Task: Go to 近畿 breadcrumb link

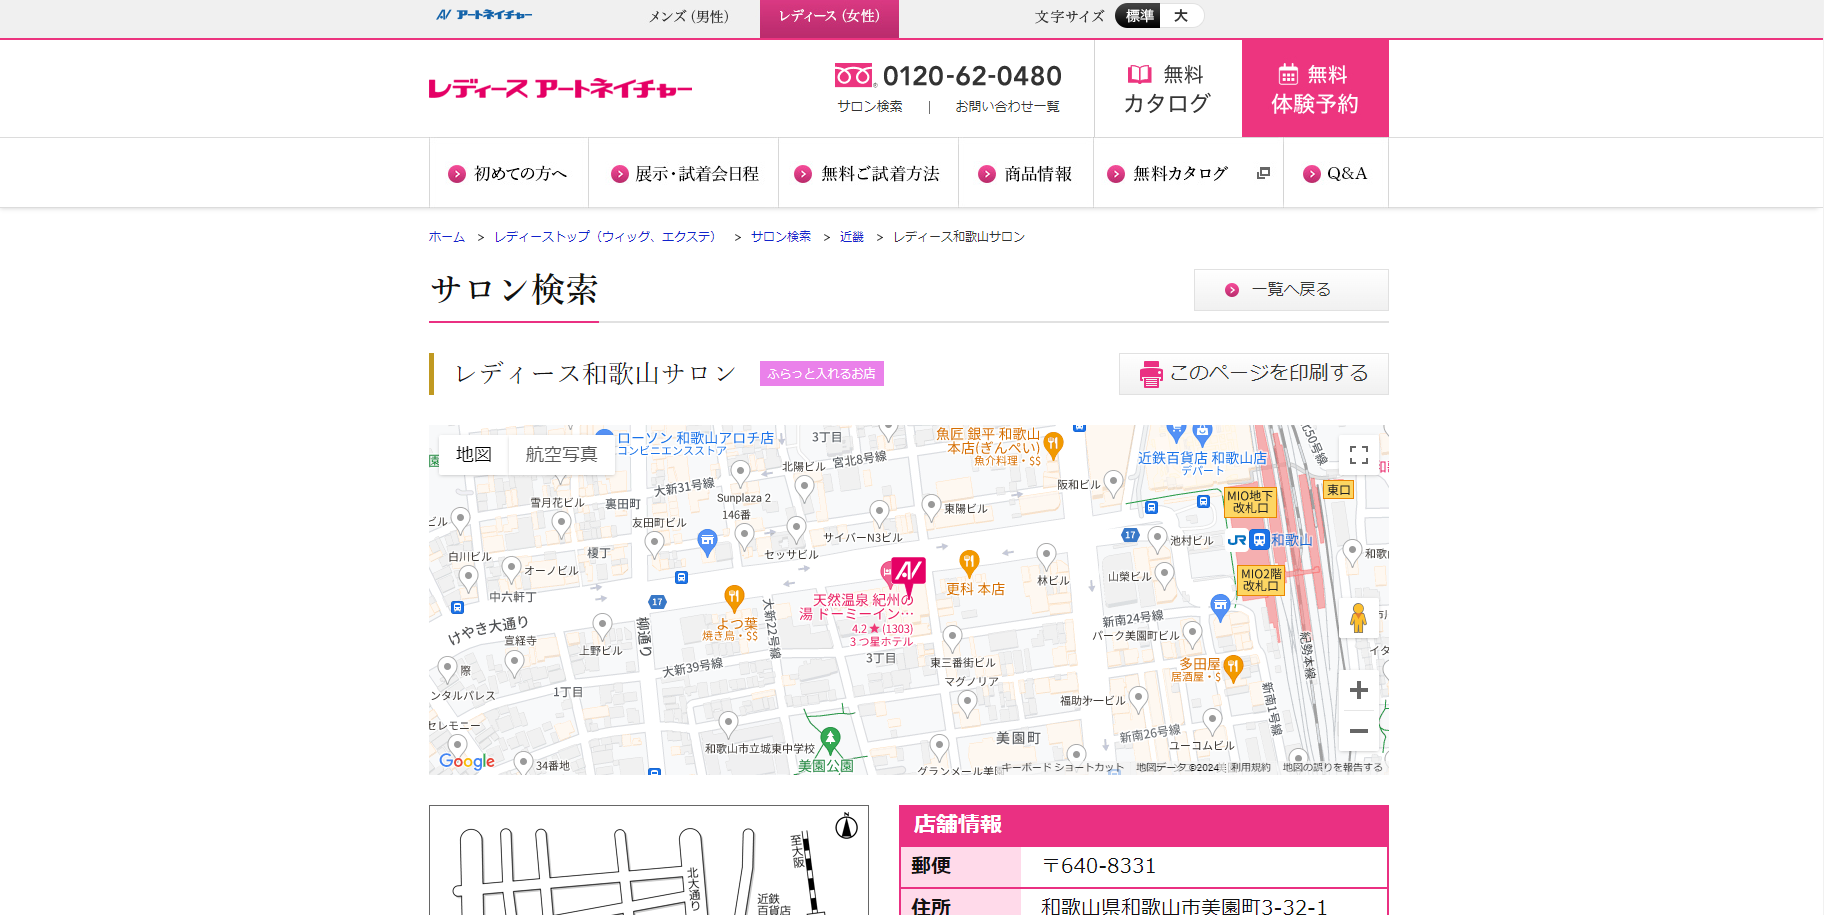Action: tap(852, 237)
